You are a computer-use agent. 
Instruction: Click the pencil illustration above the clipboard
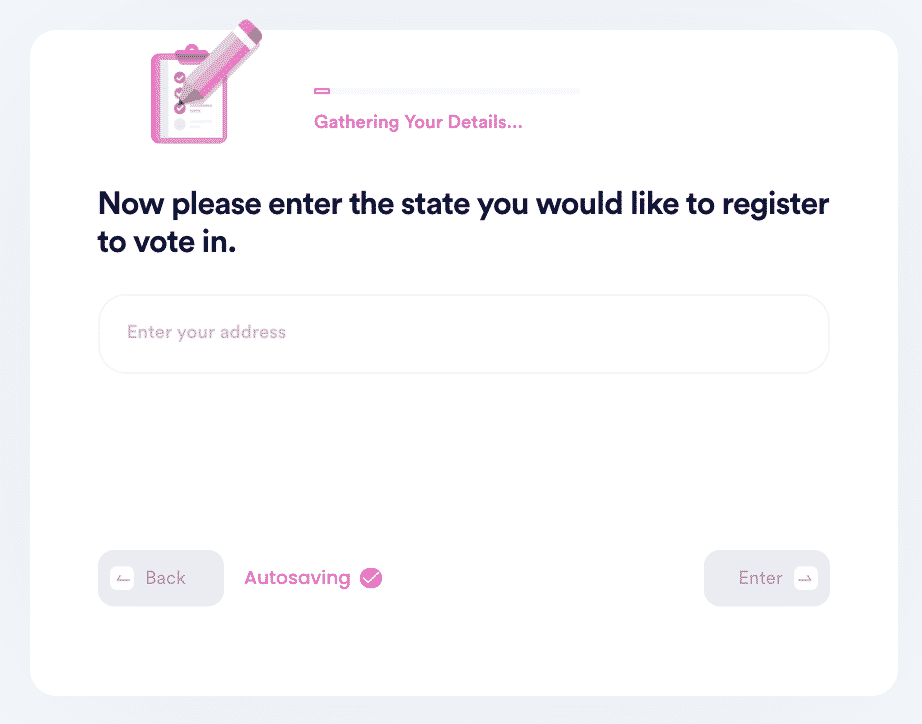tap(221, 62)
